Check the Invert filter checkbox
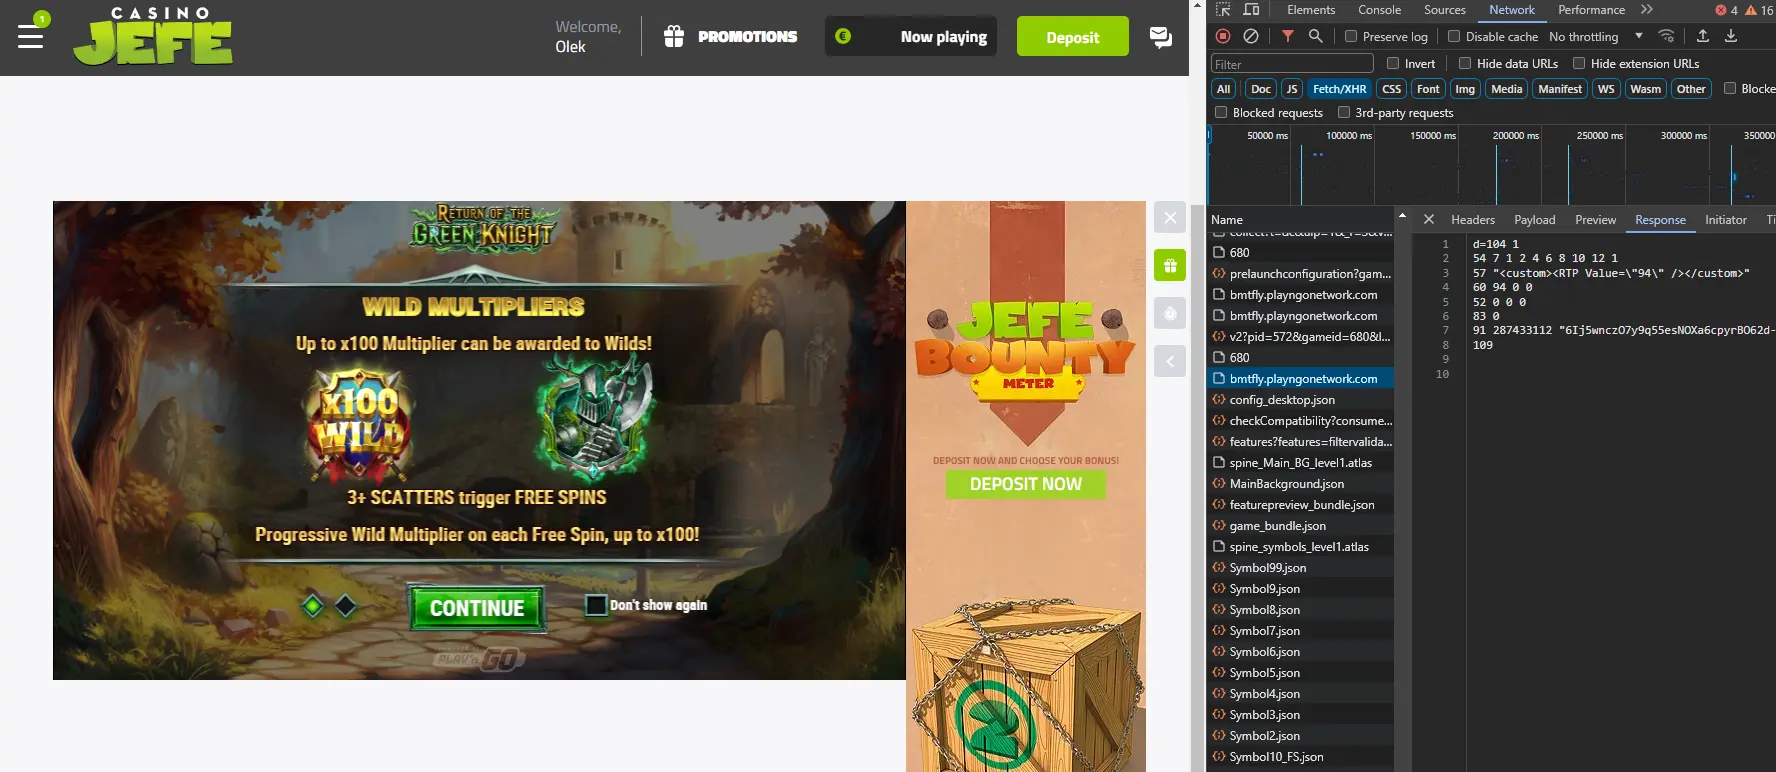The height and width of the screenshot is (772, 1776). click(1393, 63)
